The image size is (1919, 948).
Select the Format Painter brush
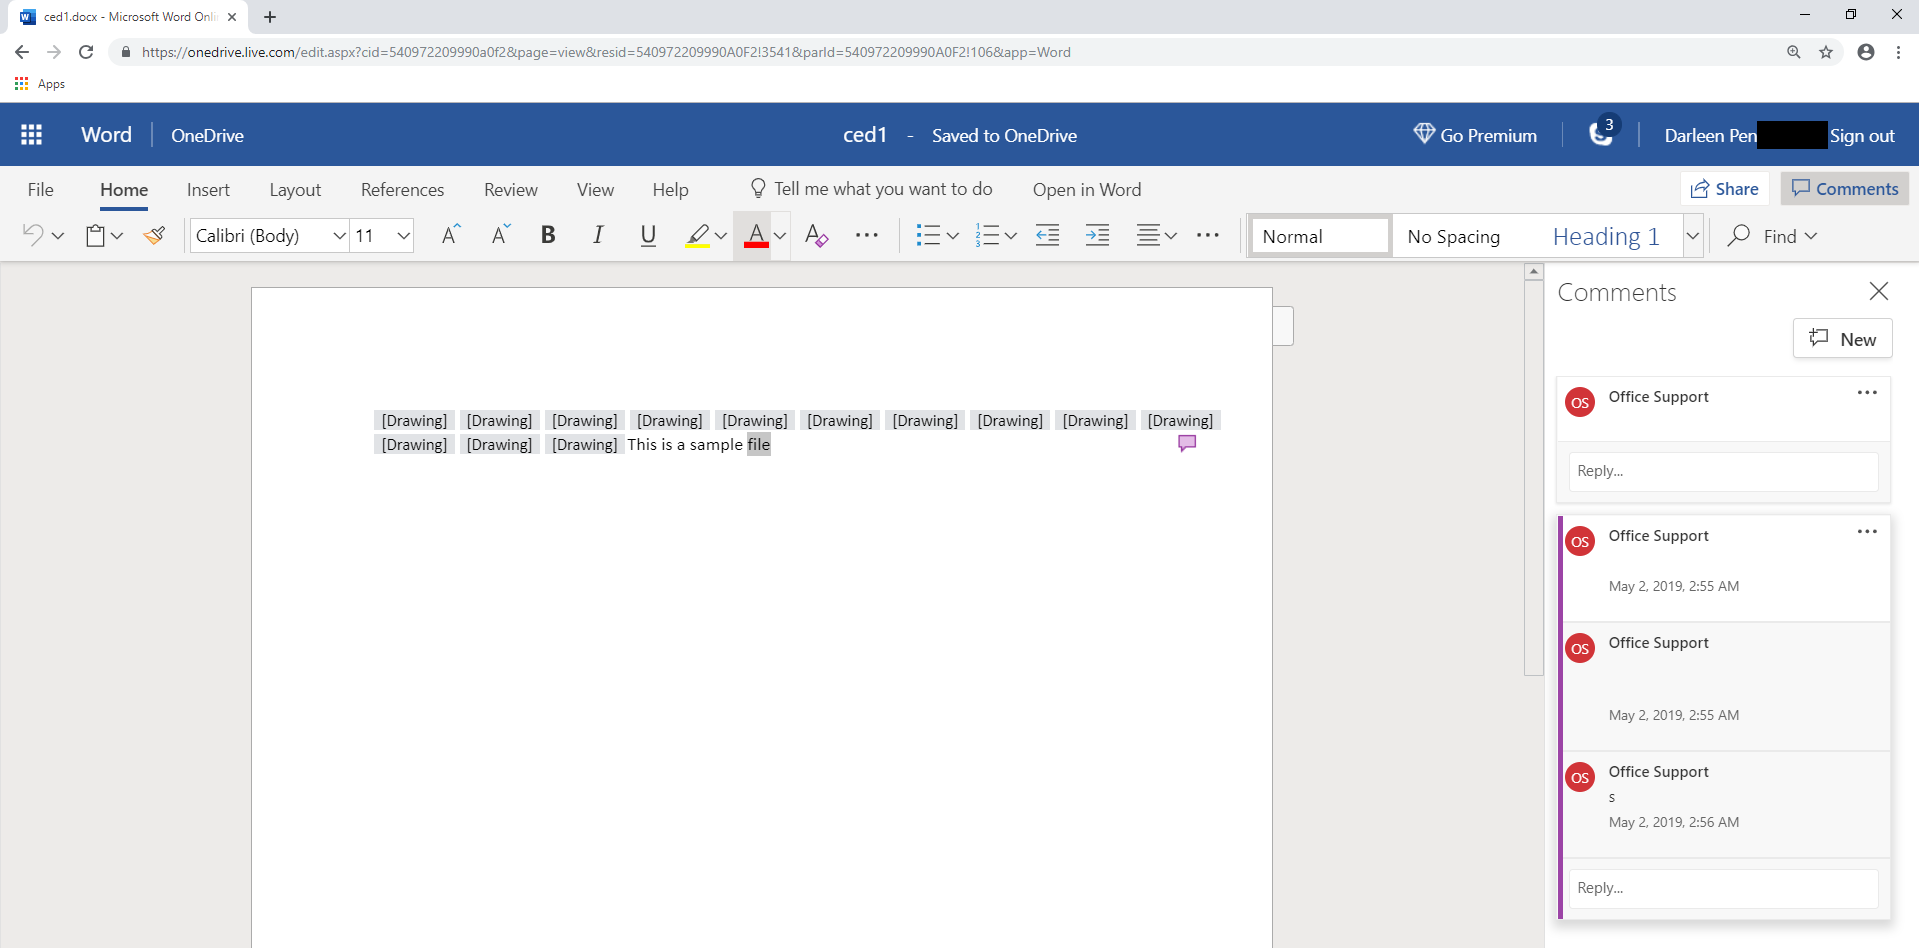click(154, 236)
